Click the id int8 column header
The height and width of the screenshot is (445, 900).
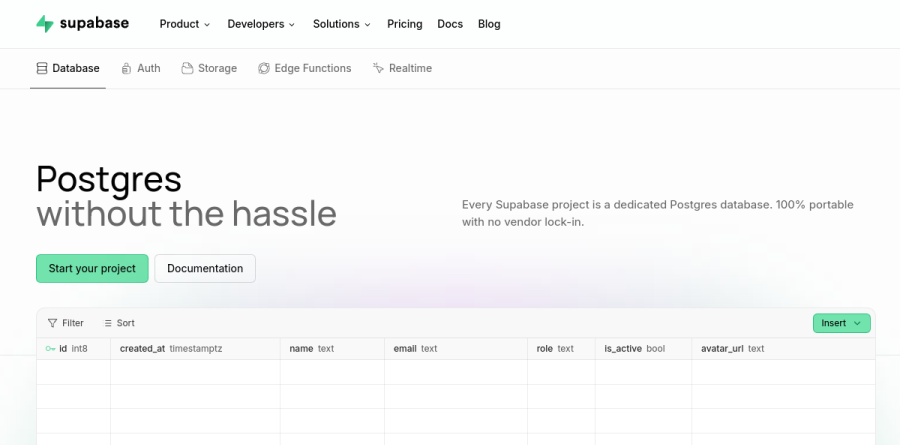click(x=73, y=349)
